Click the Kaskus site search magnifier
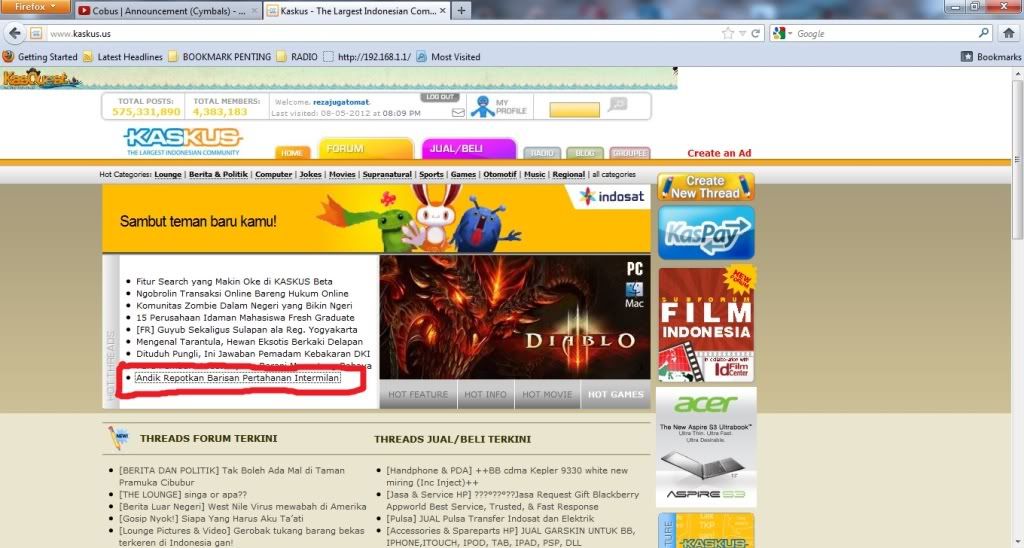 [x=617, y=105]
